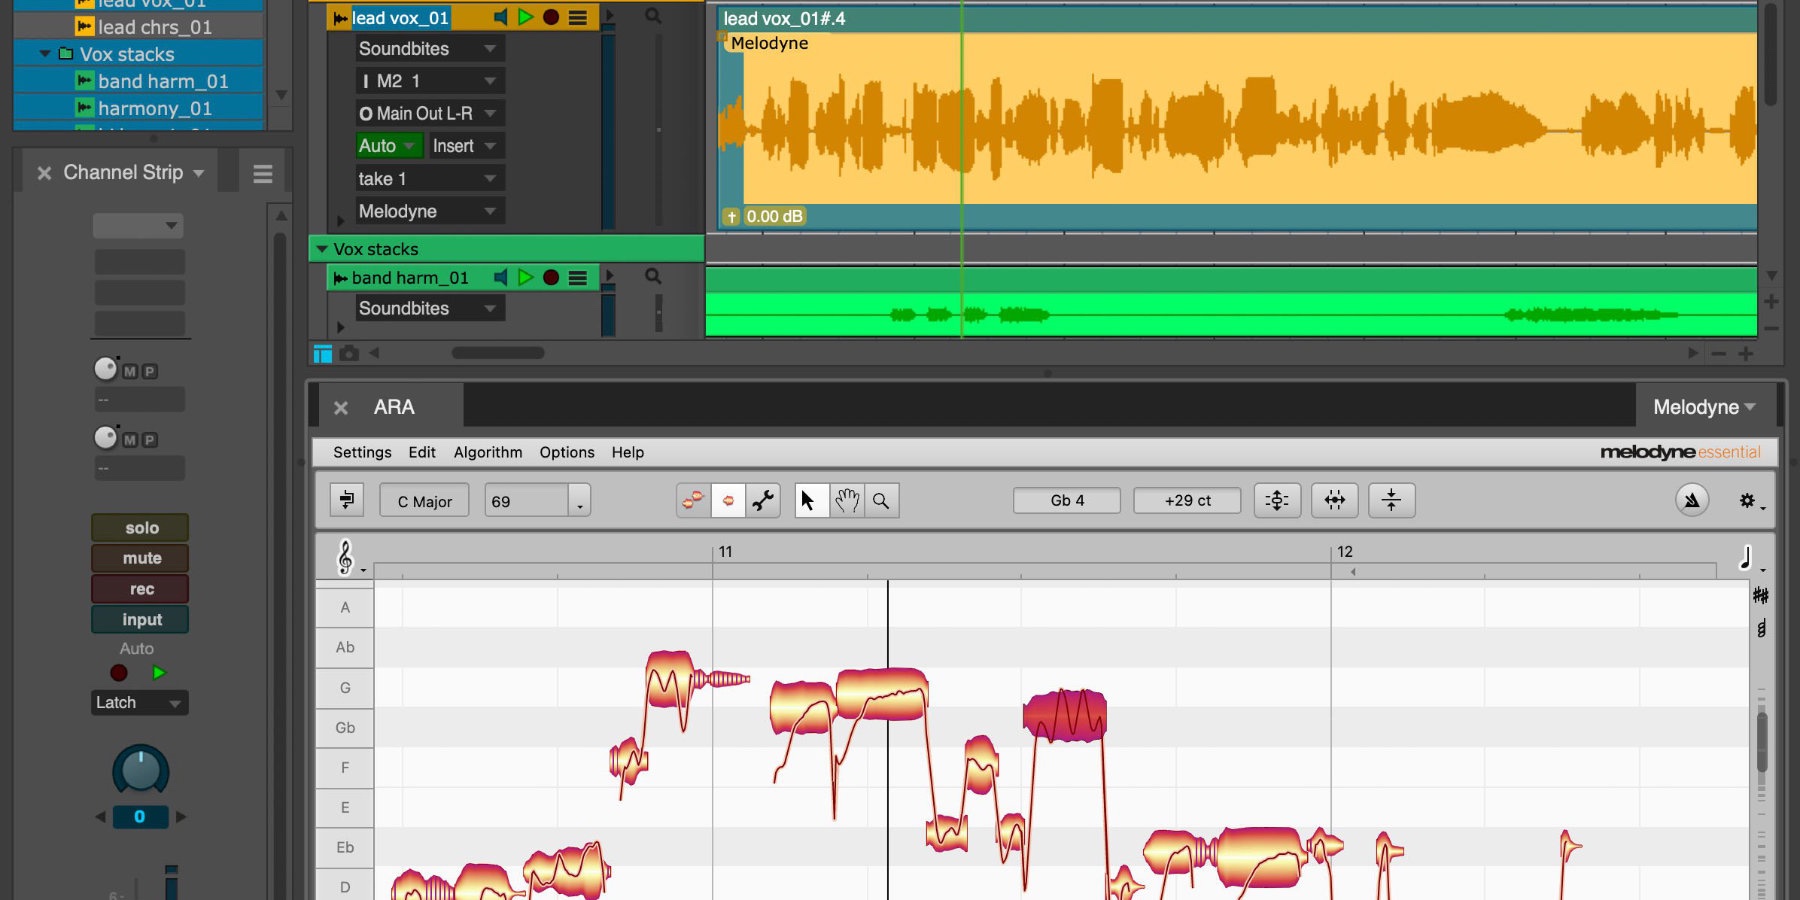The width and height of the screenshot is (1800, 900).
Task: Click the wrench tool in Melodyne
Action: coord(764,501)
